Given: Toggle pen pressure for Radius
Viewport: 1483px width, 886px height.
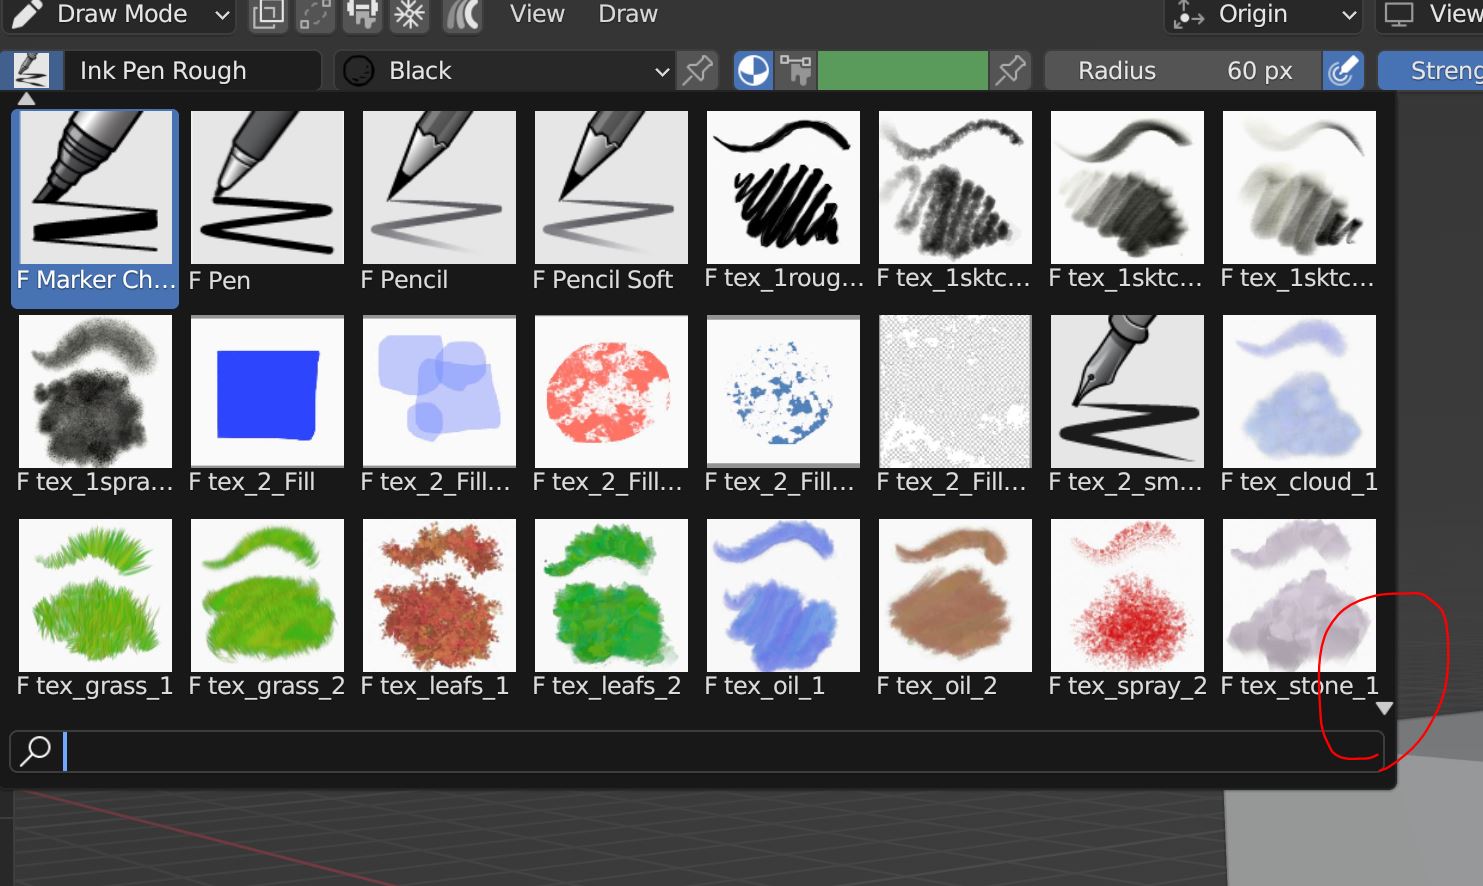Looking at the screenshot, I should (1343, 71).
